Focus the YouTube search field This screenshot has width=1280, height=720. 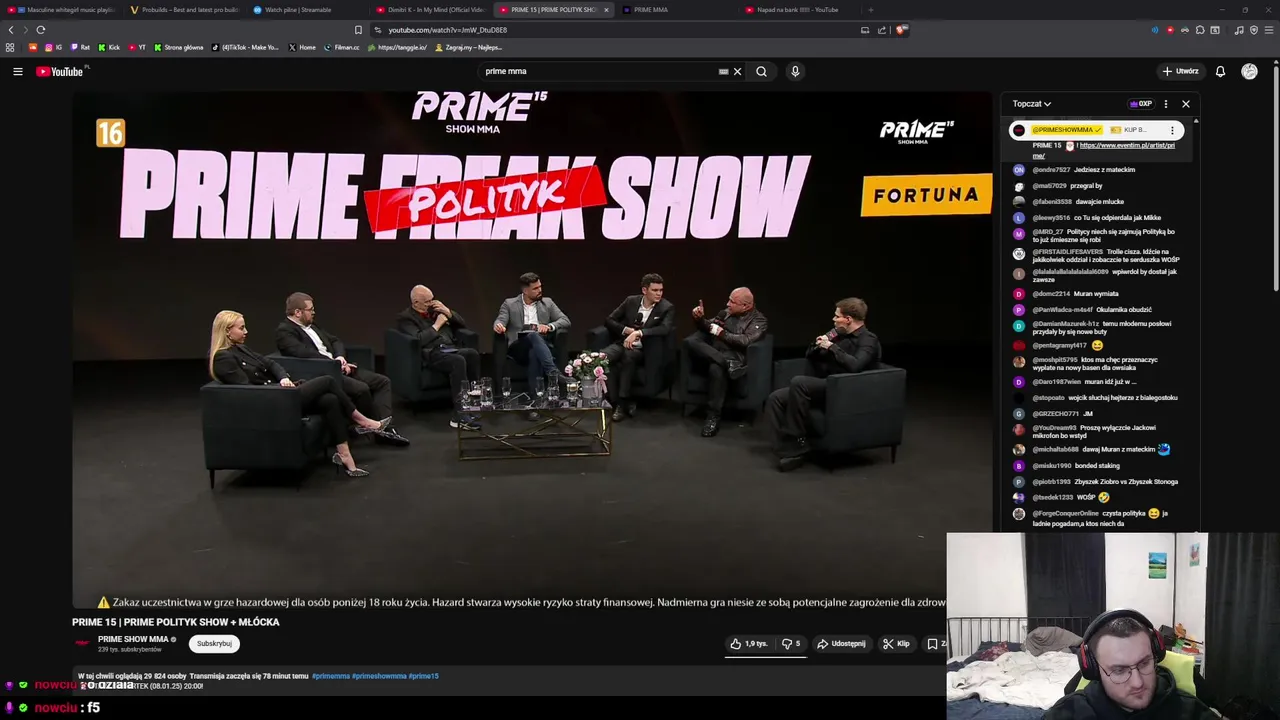tap(600, 71)
